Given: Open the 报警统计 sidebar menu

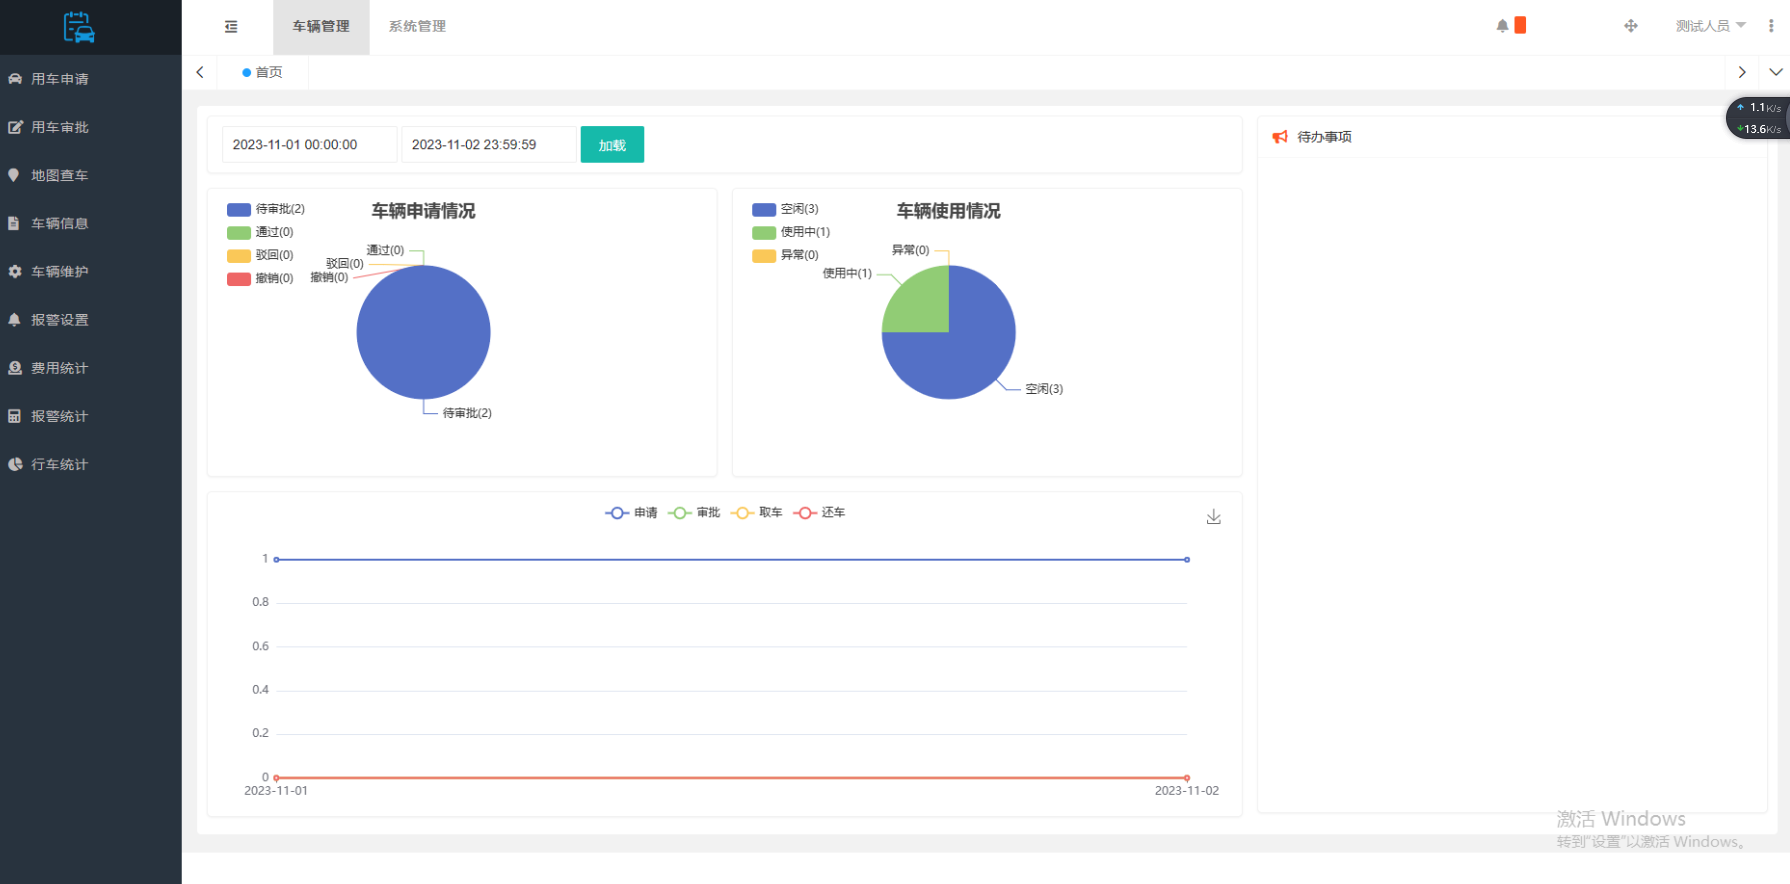Looking at the screenshot, I should 91,416.
